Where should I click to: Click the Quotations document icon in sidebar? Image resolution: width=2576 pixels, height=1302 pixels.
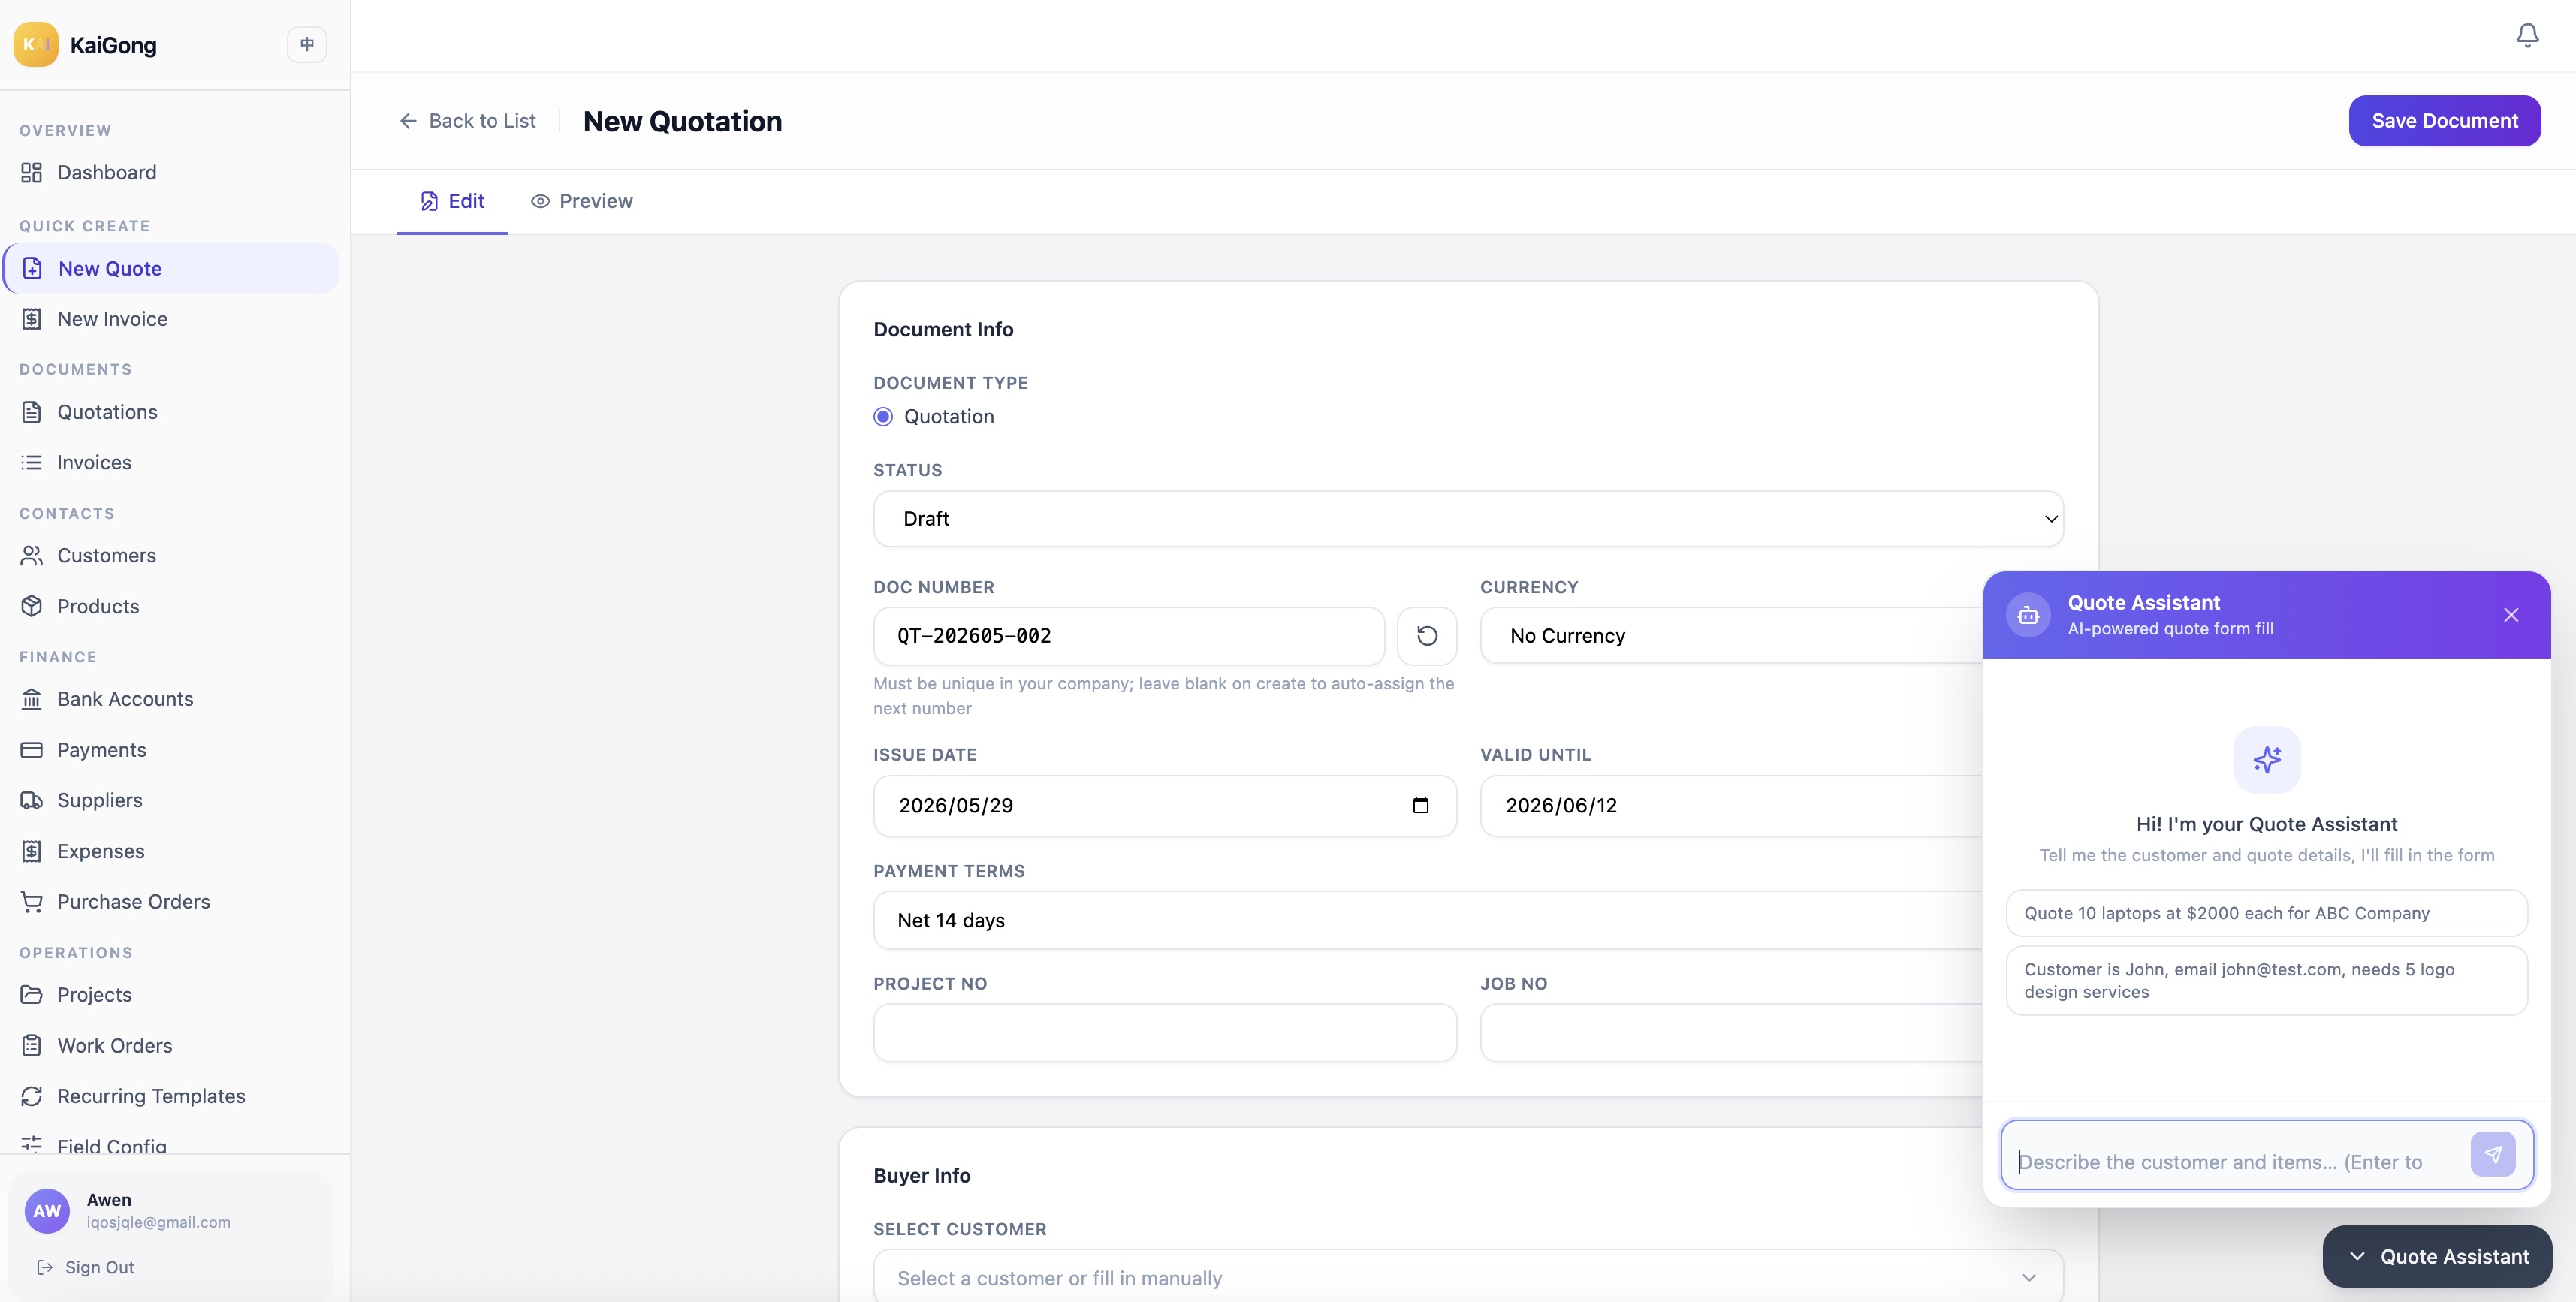coord(32,412)
